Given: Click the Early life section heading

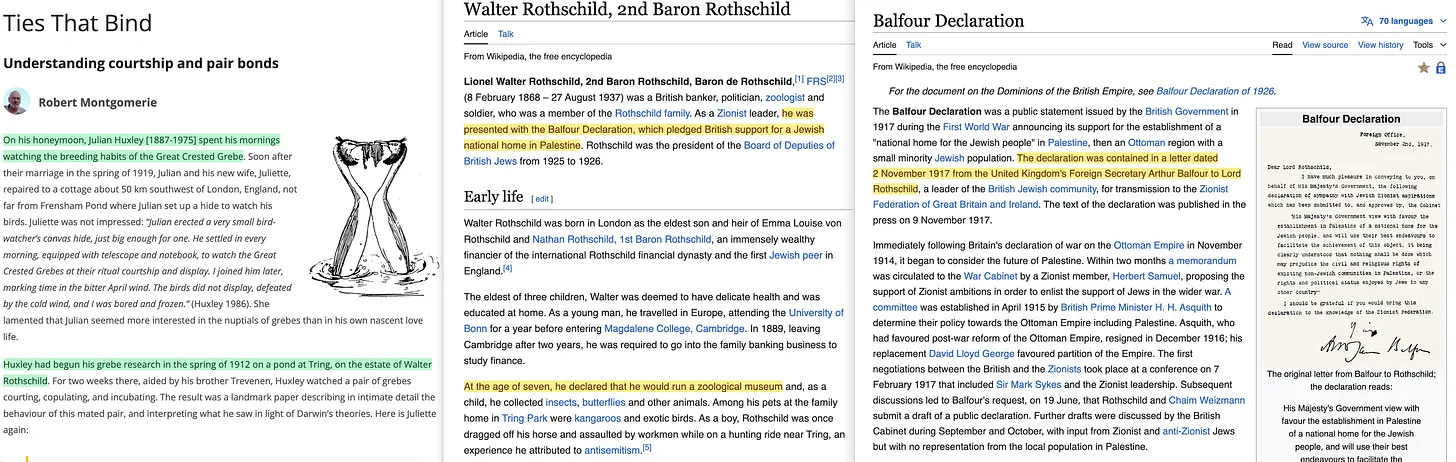Looking at the screenshot, I should click(x=494, y=197).
